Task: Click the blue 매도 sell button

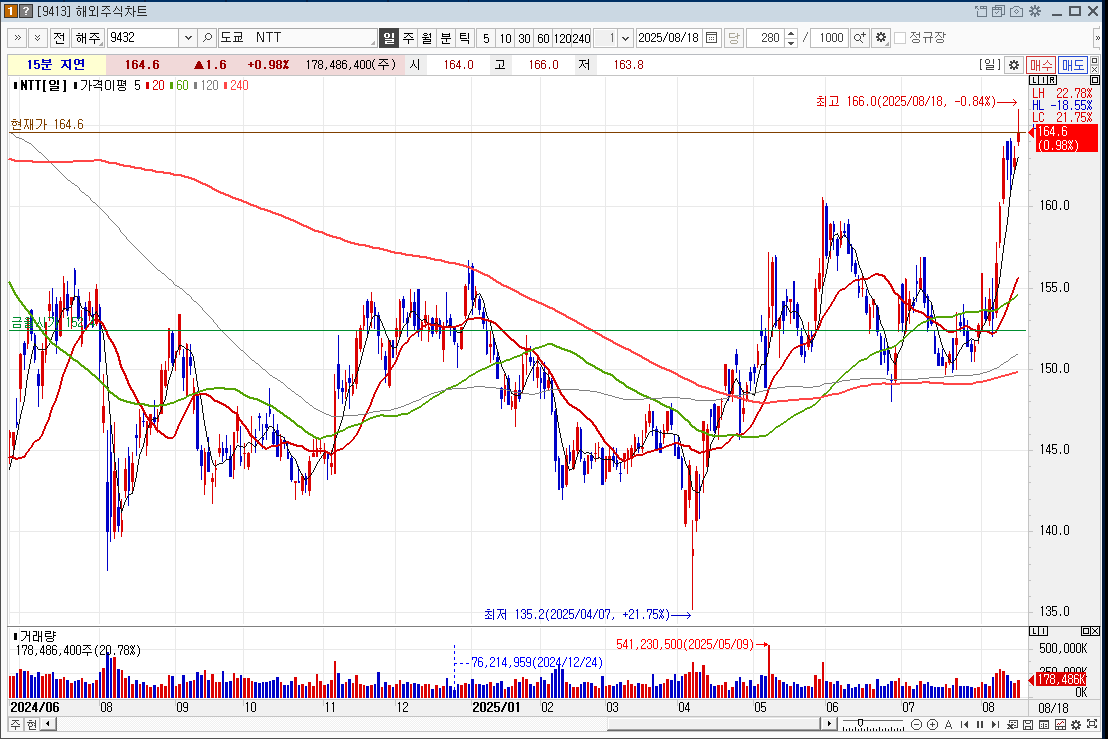Action: click(1073, 65)
